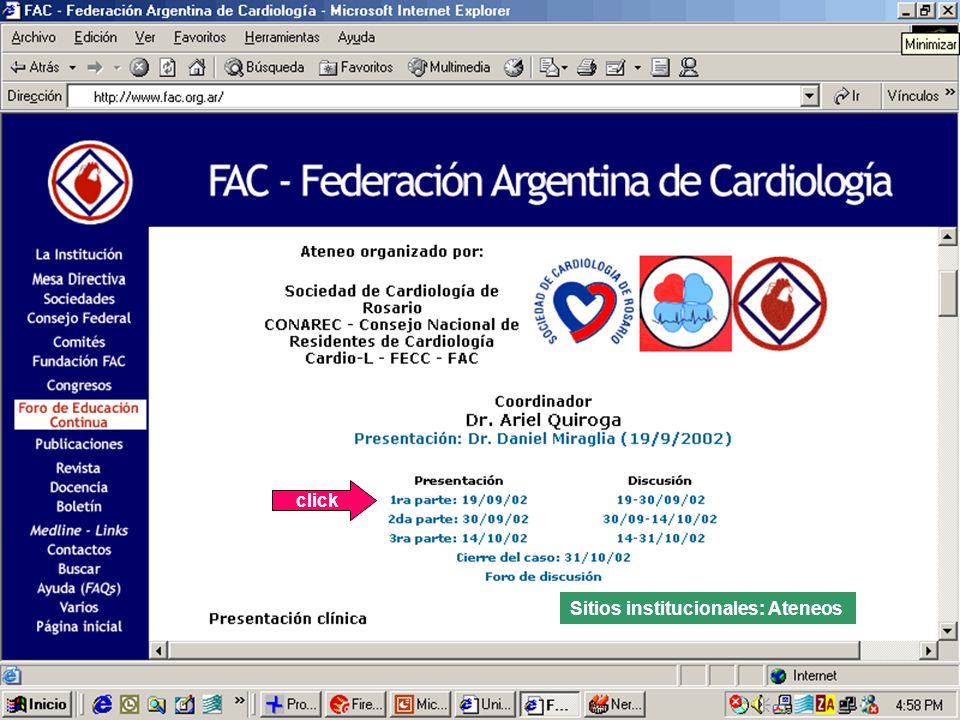960x720 pixels.
Task: Click the History icon in toolbar
Action: click(514, 67)
